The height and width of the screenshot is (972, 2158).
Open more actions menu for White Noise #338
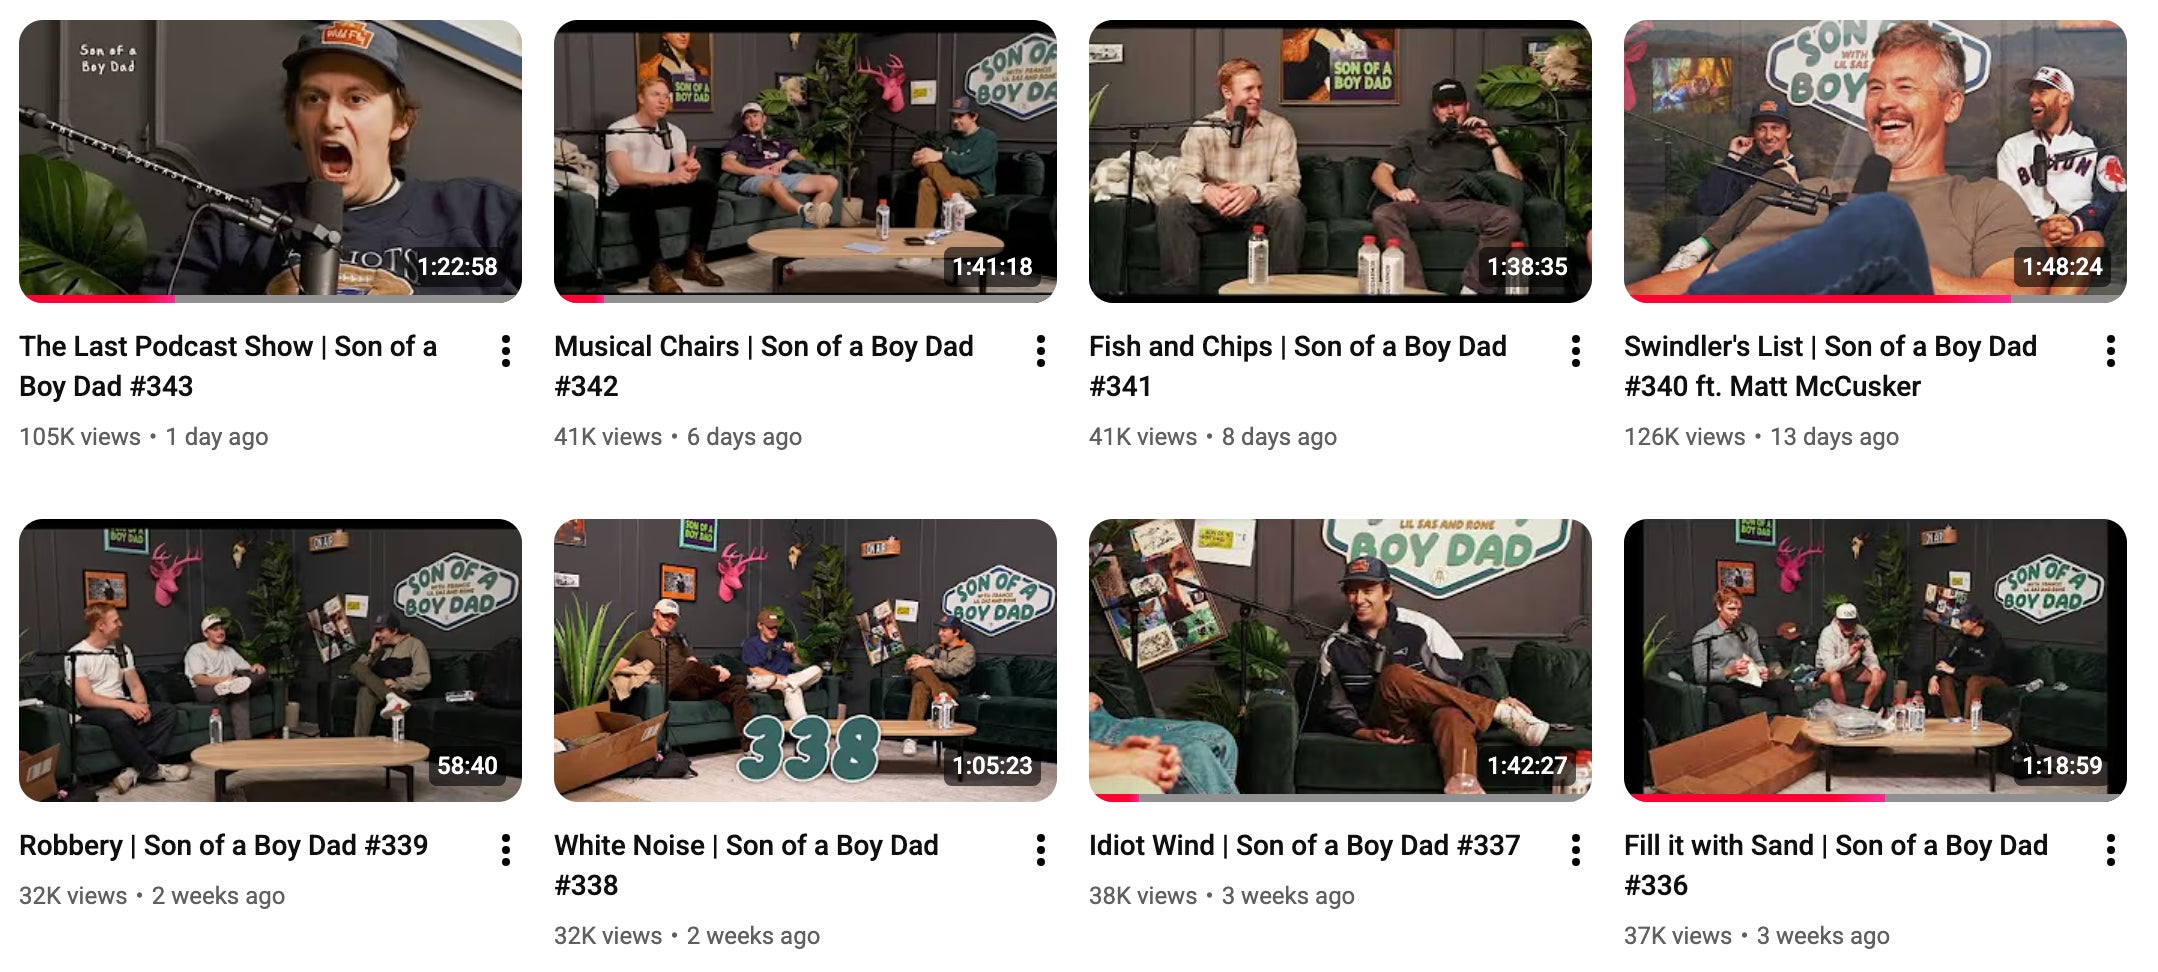click(1041, 850)
